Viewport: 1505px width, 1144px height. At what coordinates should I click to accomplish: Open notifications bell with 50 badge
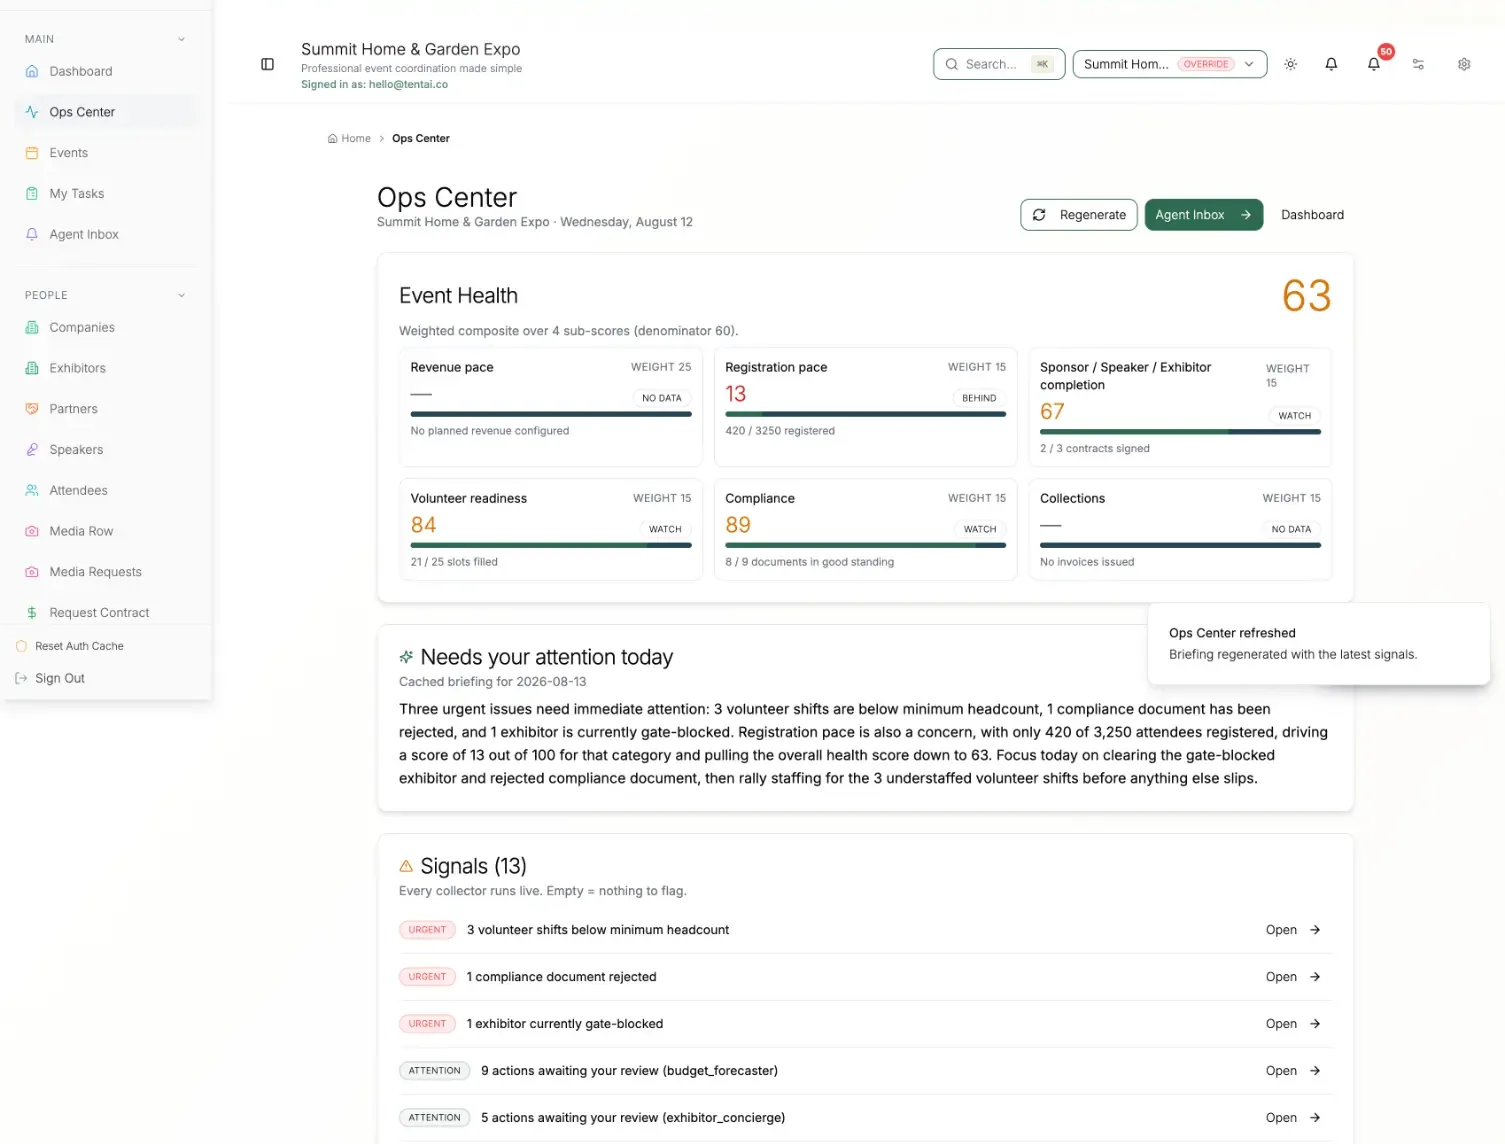(1374, 64)
